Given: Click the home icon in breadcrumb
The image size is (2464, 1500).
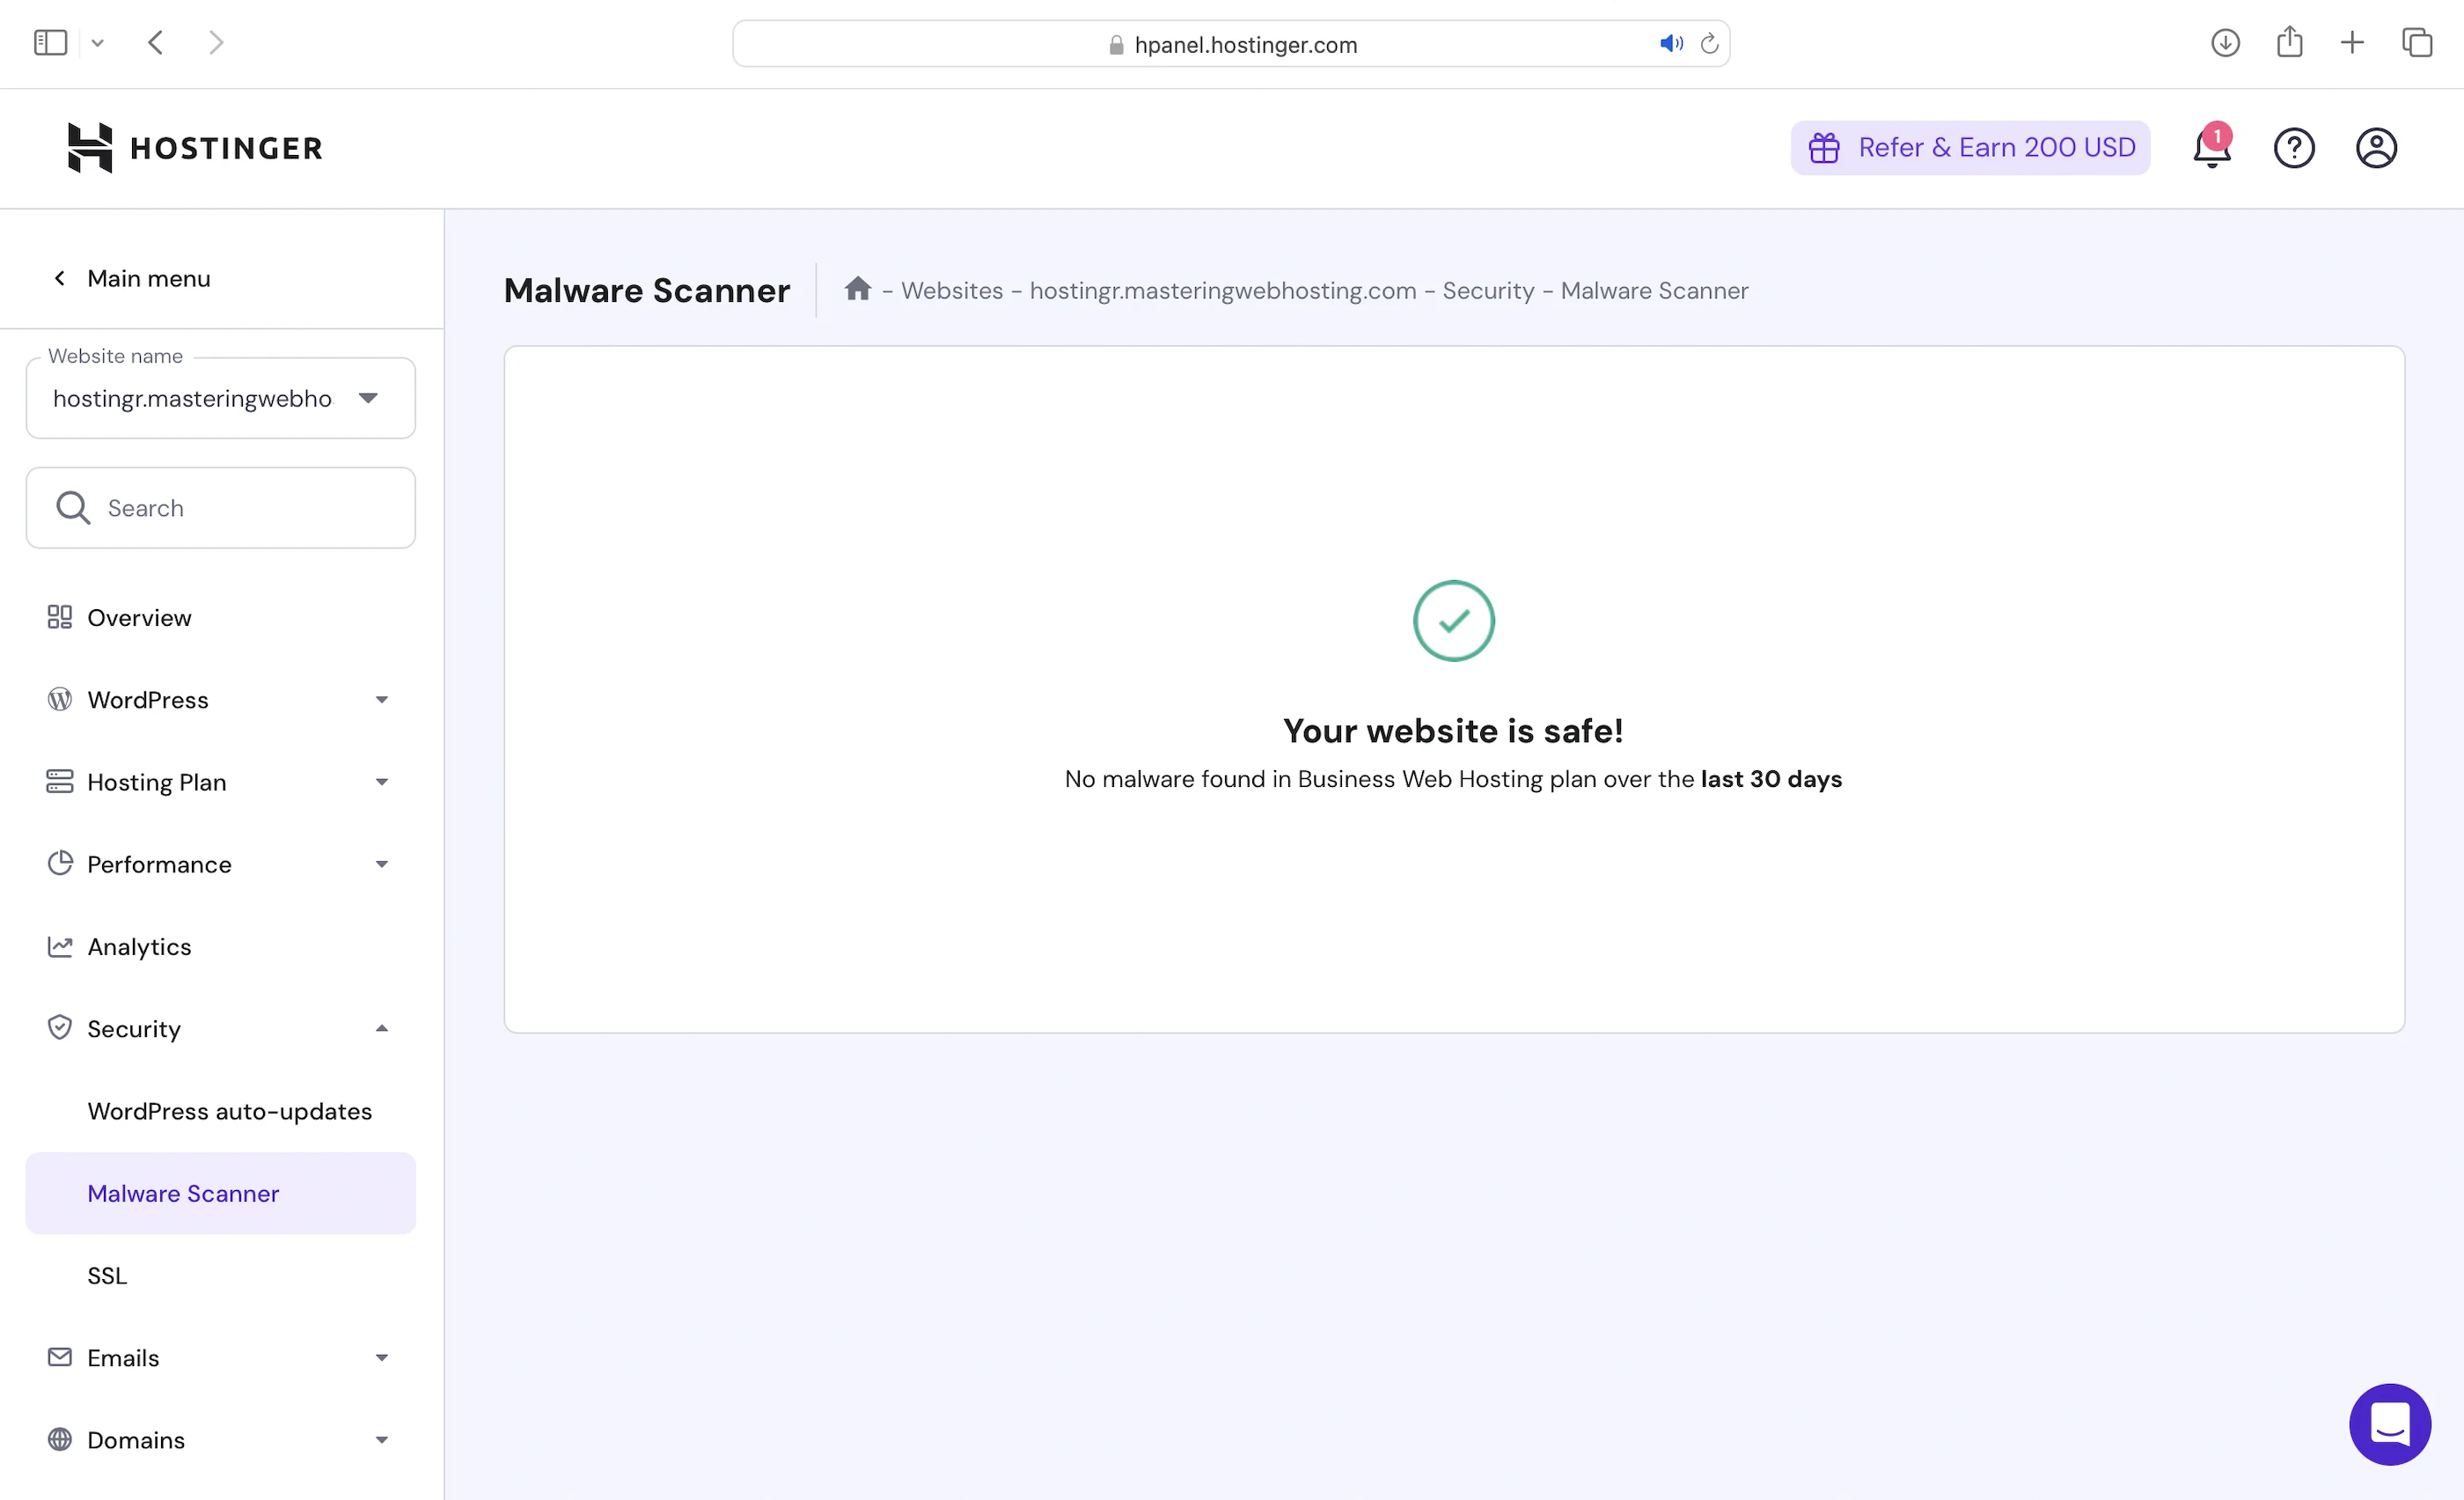Looking at the screenshot, I should pos(857,289).
